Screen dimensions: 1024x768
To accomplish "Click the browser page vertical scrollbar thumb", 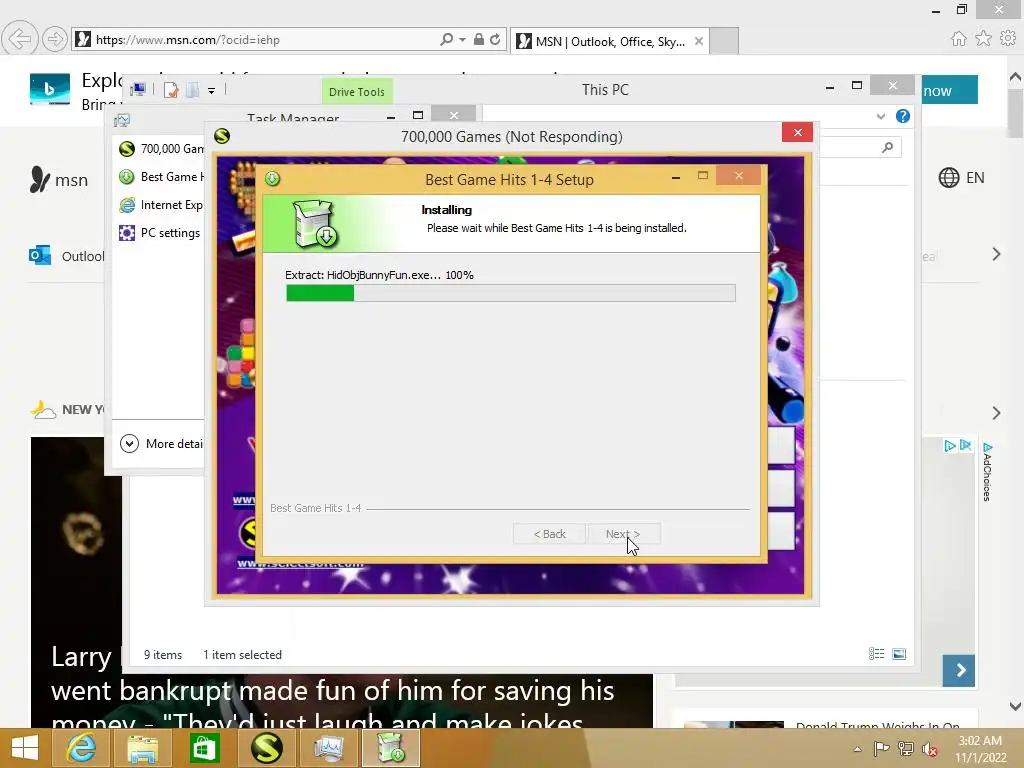I will pos(1015,113).
